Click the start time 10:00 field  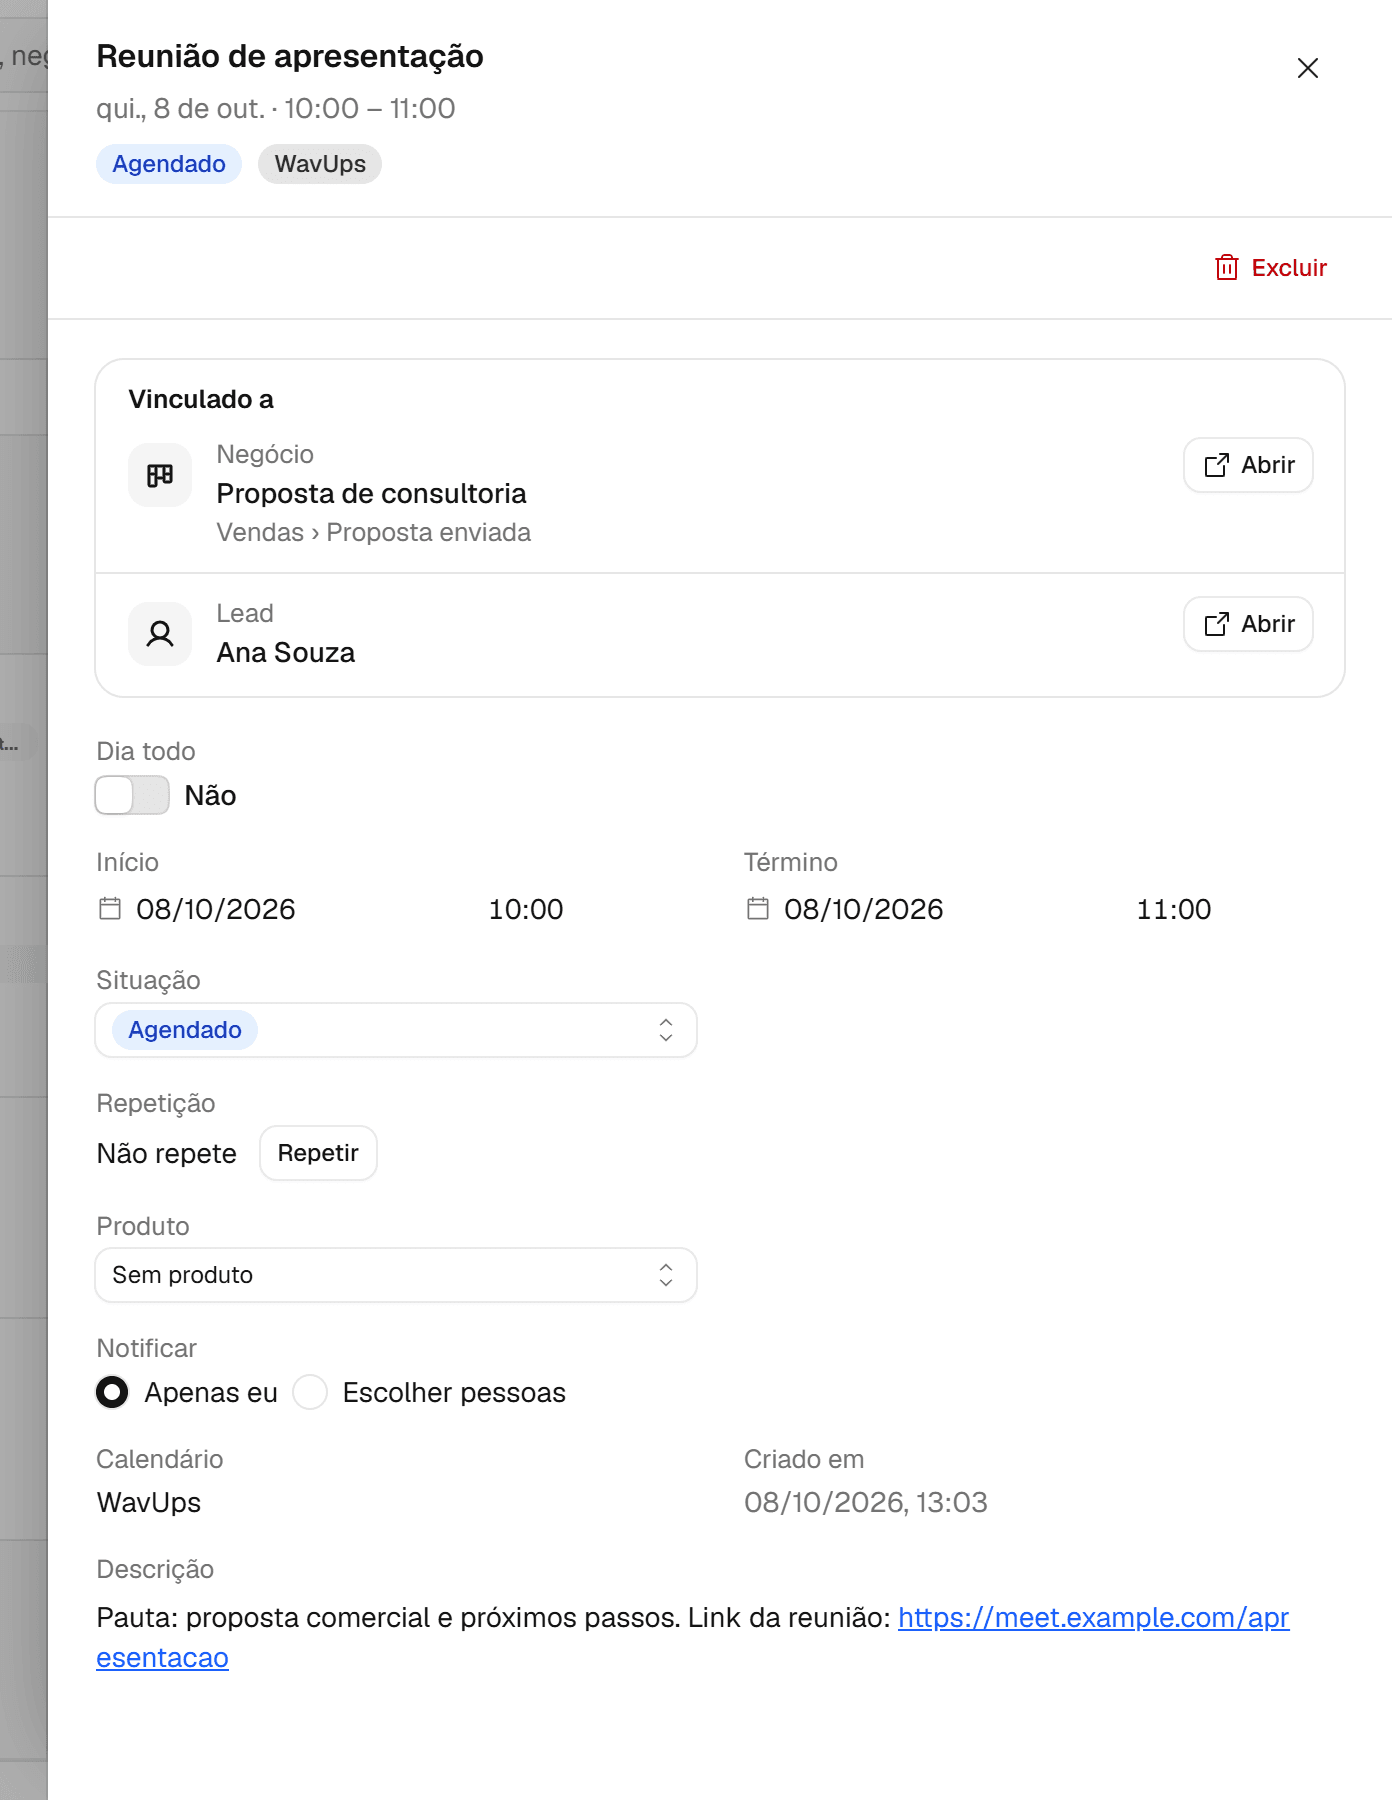526,909
